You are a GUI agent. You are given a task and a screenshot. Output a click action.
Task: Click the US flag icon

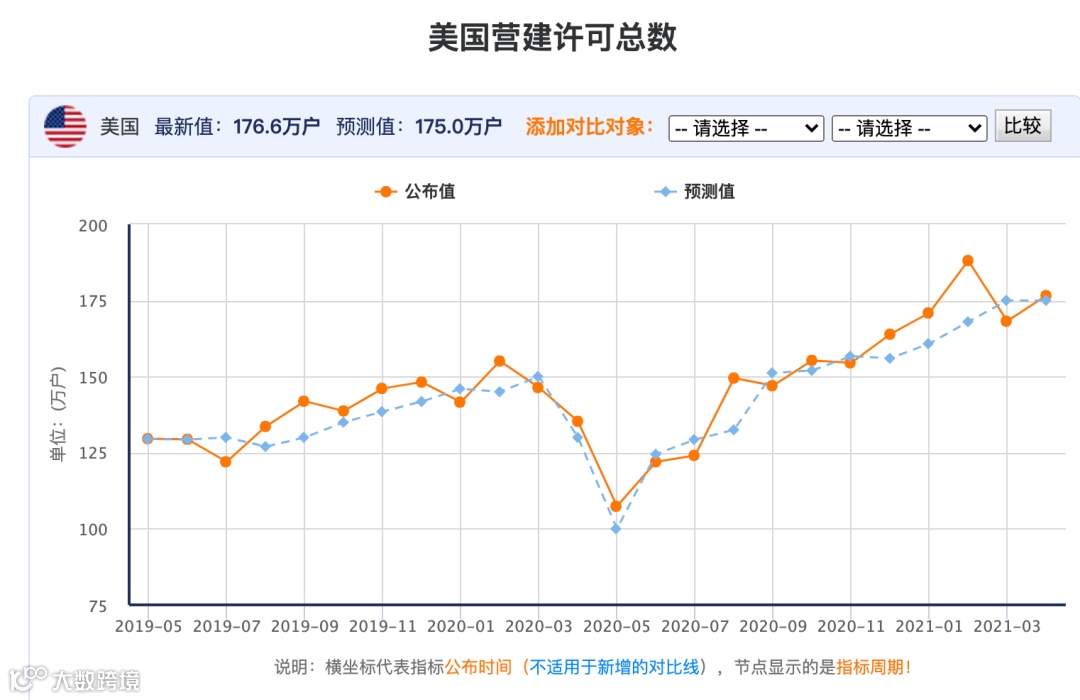tap(66, 126)
